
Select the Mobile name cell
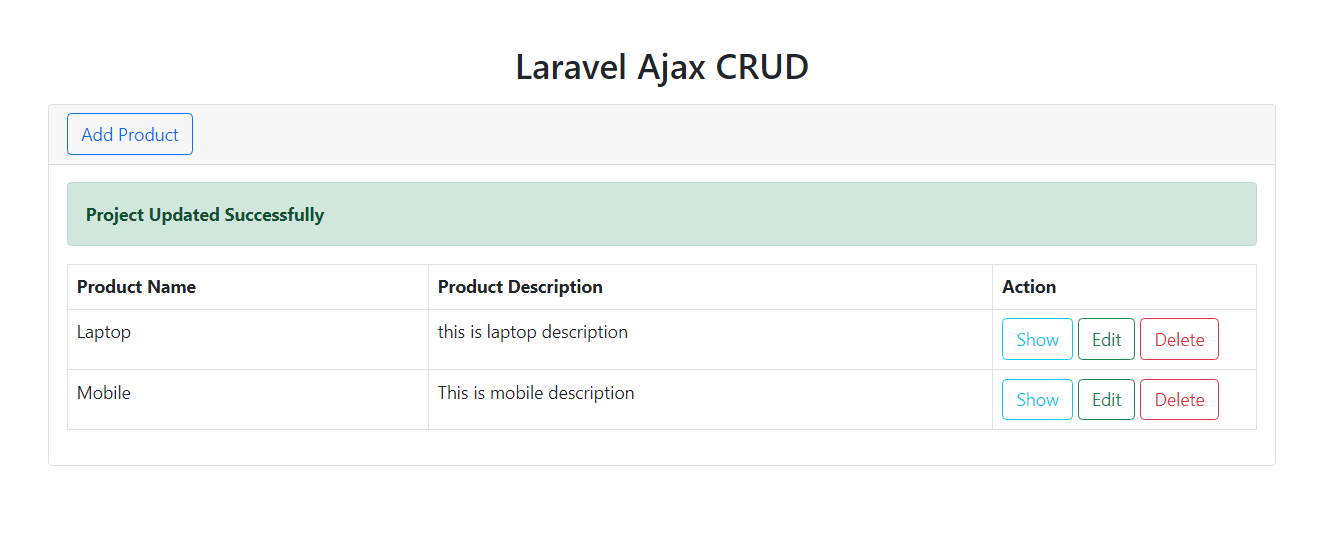(104, 393)
